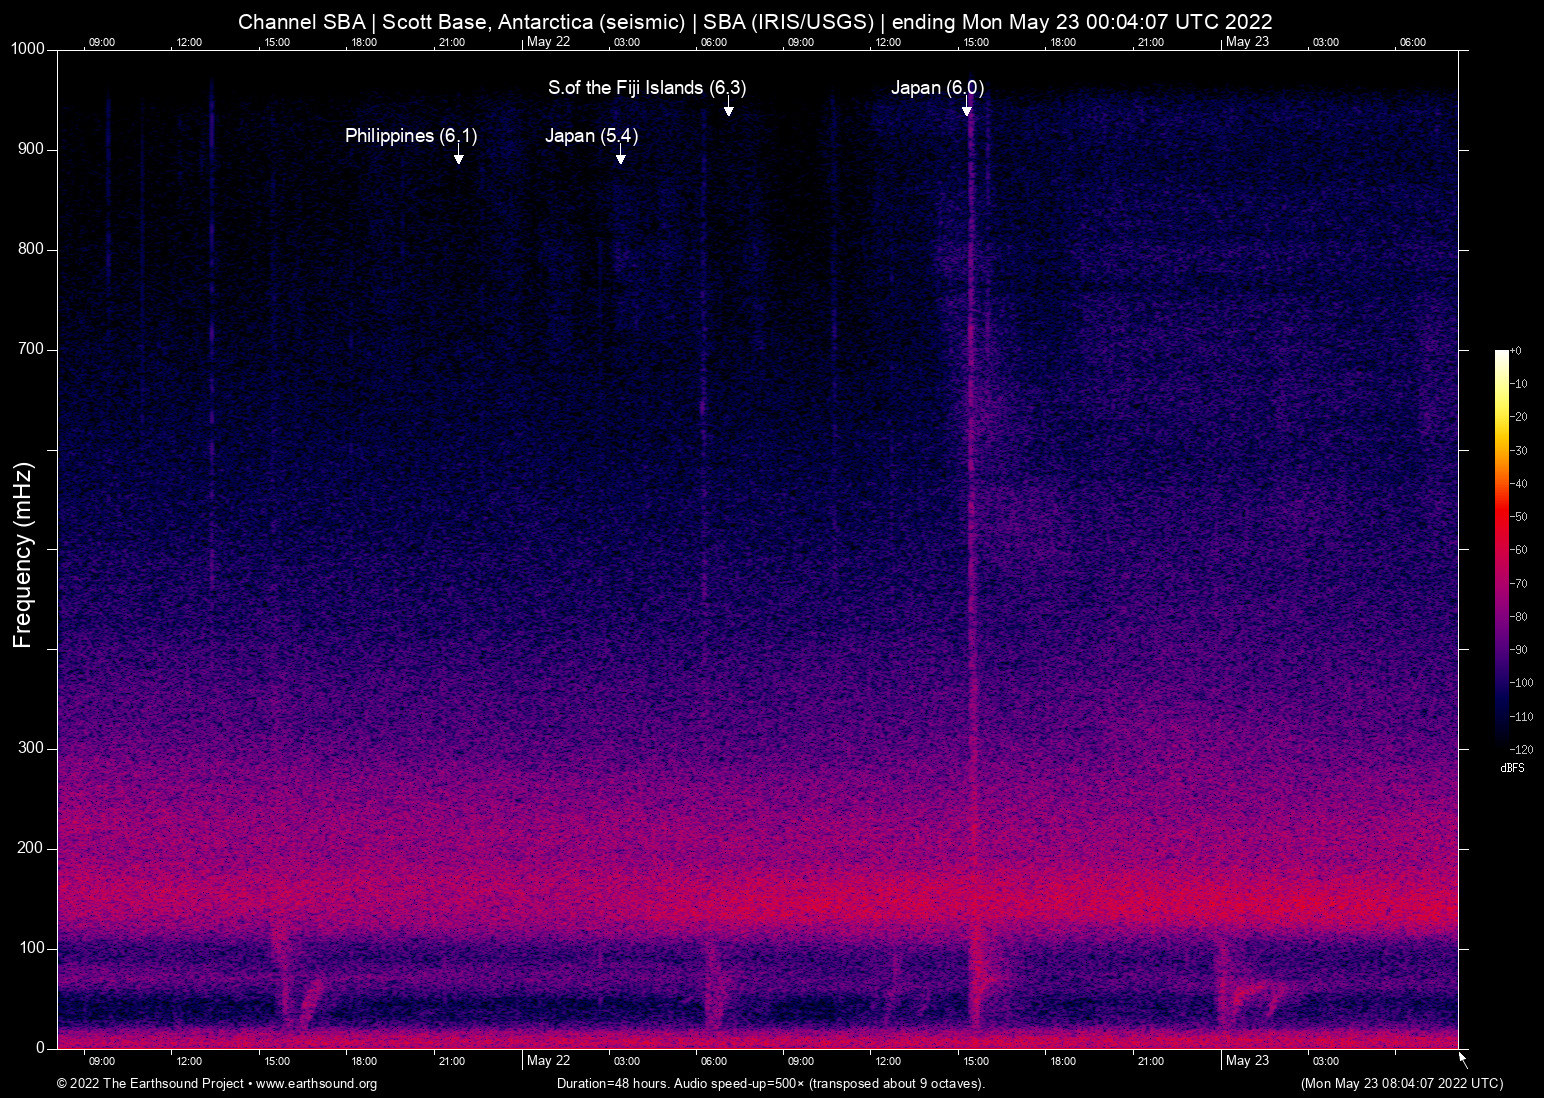Viewport: 1544px width, 1098px height.
Task: Click the 1000 frequency tick label
Action: click(30, 48)
